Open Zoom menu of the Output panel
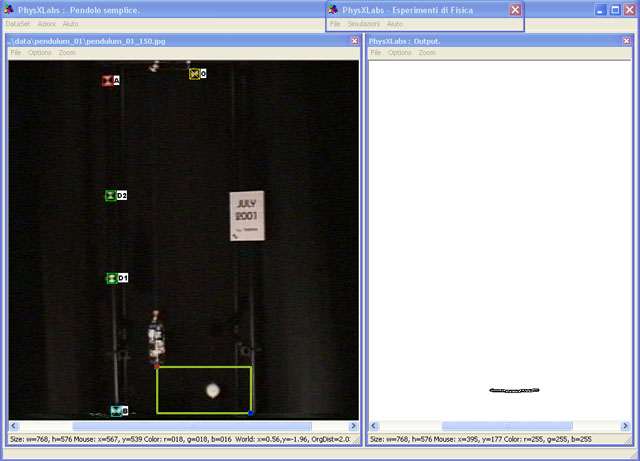The image size is (640, 461). tap(427, 53)
